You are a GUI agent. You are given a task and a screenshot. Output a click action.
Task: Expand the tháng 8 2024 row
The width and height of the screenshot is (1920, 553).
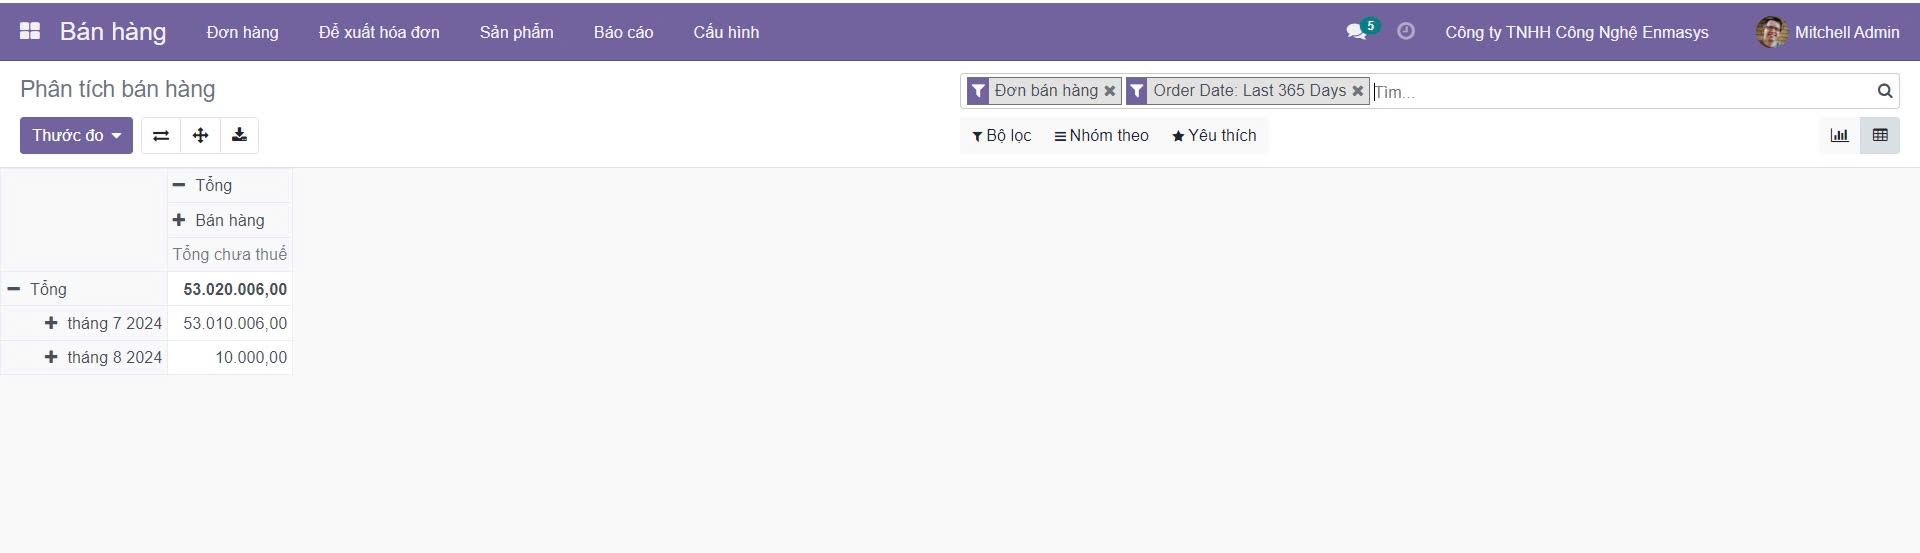click(103, 357)
